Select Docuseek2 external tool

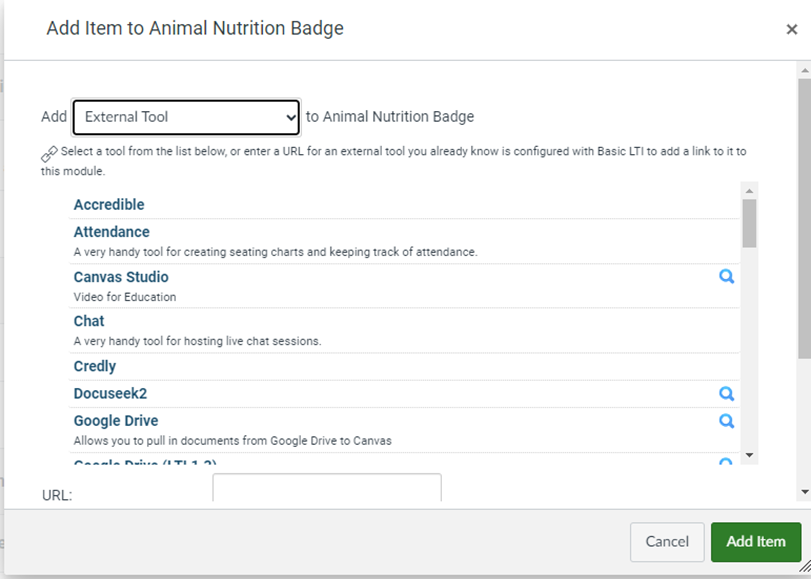click(110, 394)
